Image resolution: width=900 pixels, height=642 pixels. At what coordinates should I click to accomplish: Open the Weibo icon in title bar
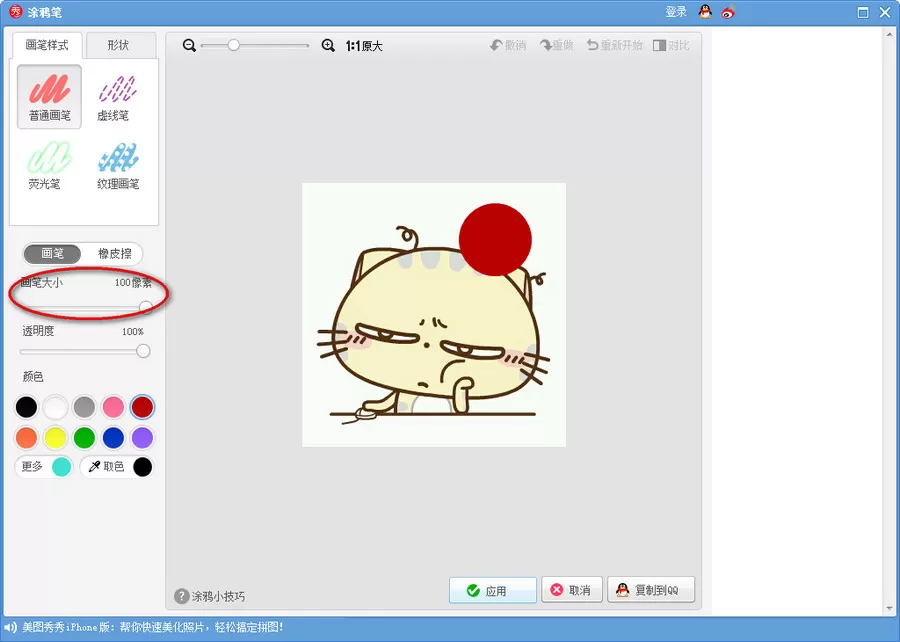tap(728, 11)
